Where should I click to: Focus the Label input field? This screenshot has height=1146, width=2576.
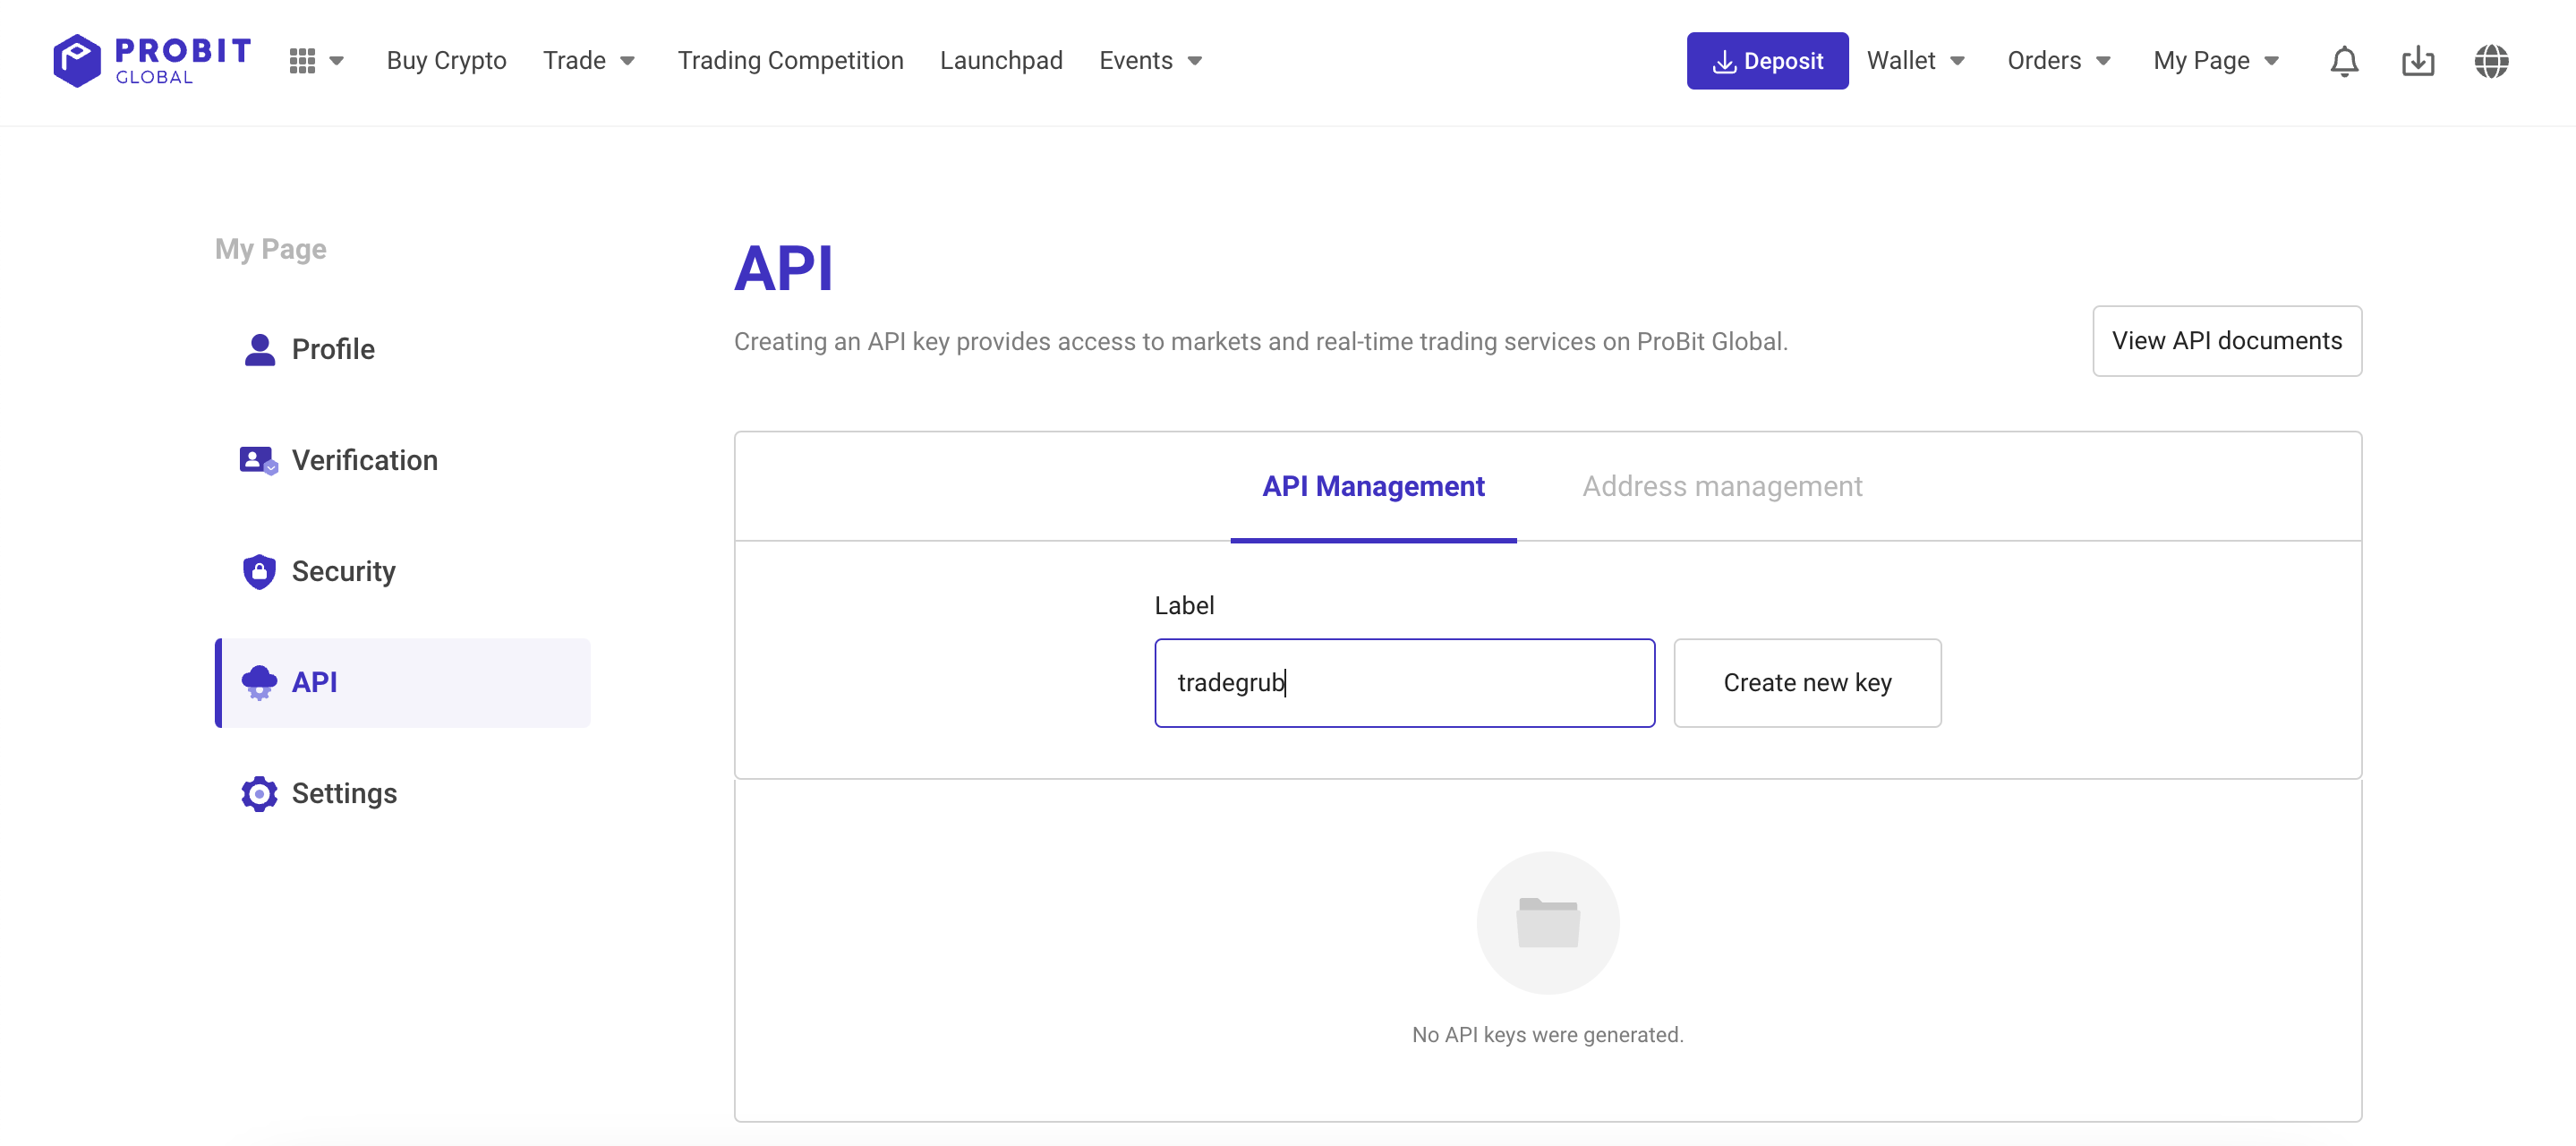coord(1404,683)
